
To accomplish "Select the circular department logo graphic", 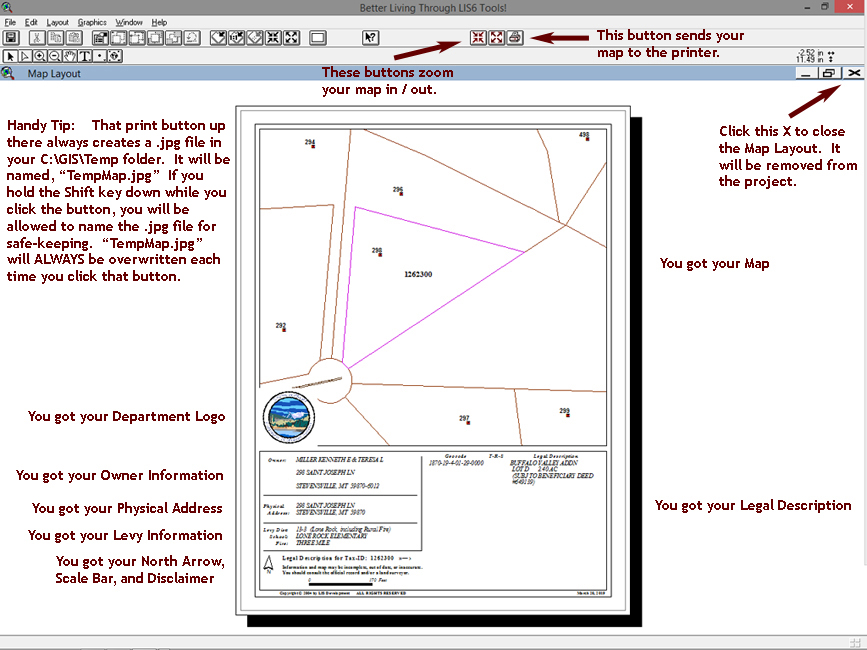I will [289, 417].
